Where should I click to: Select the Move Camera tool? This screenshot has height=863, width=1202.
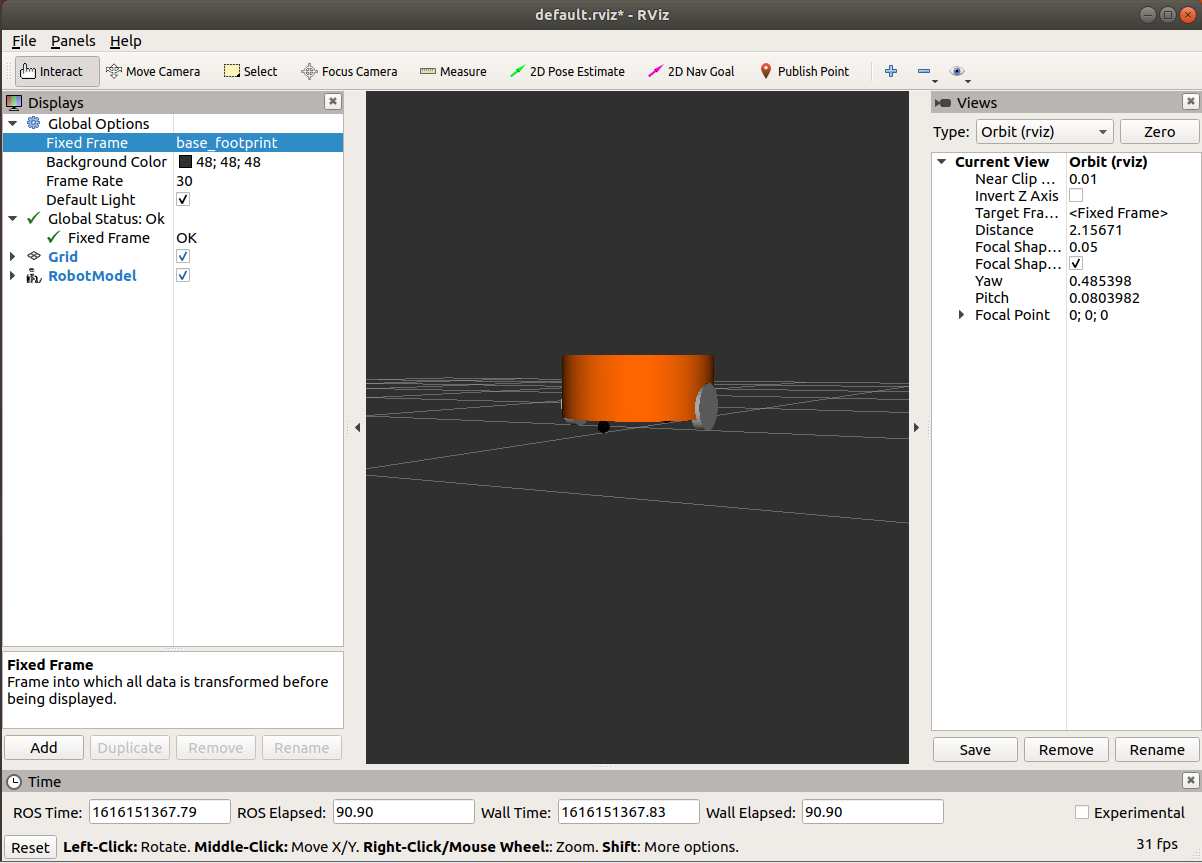pos(153,71)
